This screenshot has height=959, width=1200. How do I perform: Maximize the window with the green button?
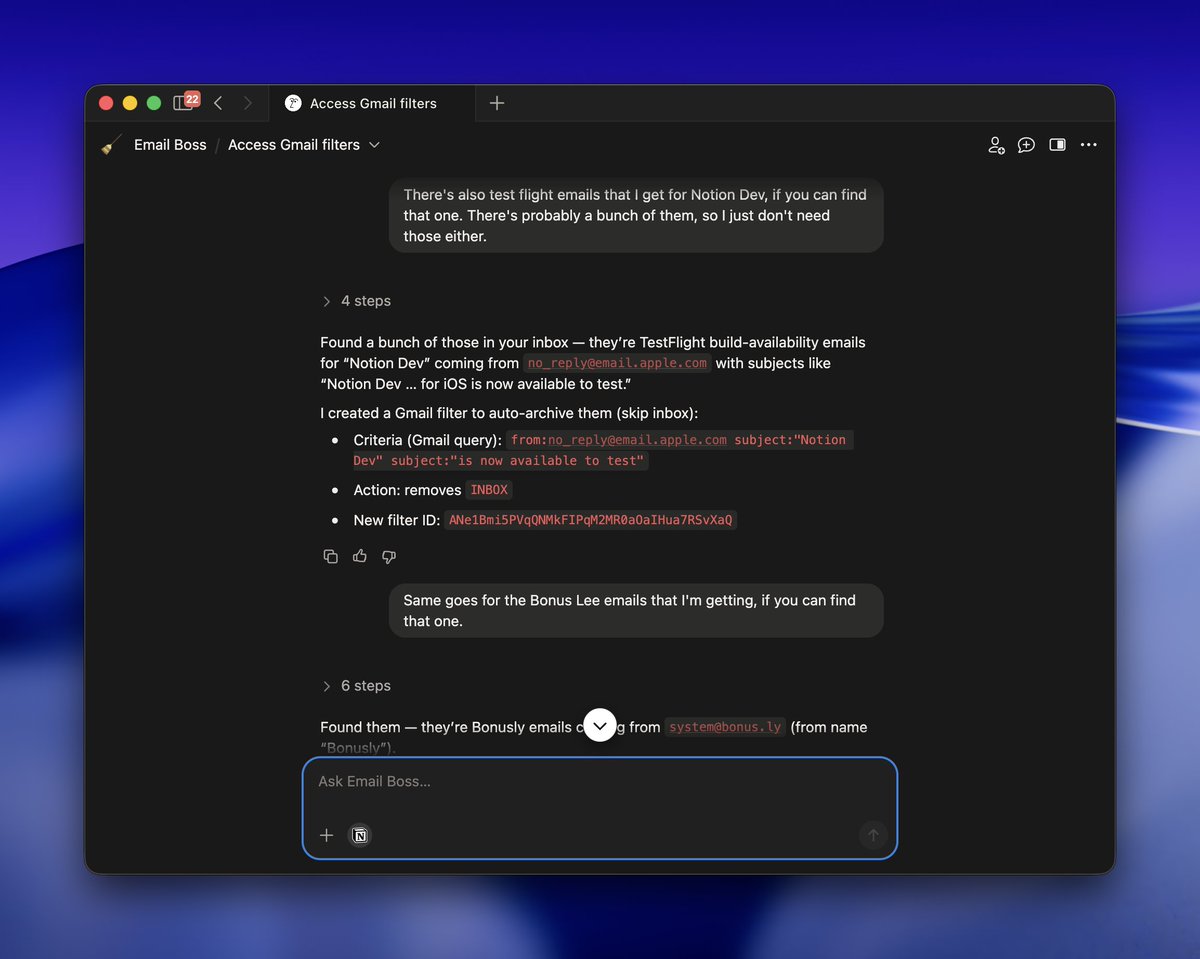[x=154, y=103]
